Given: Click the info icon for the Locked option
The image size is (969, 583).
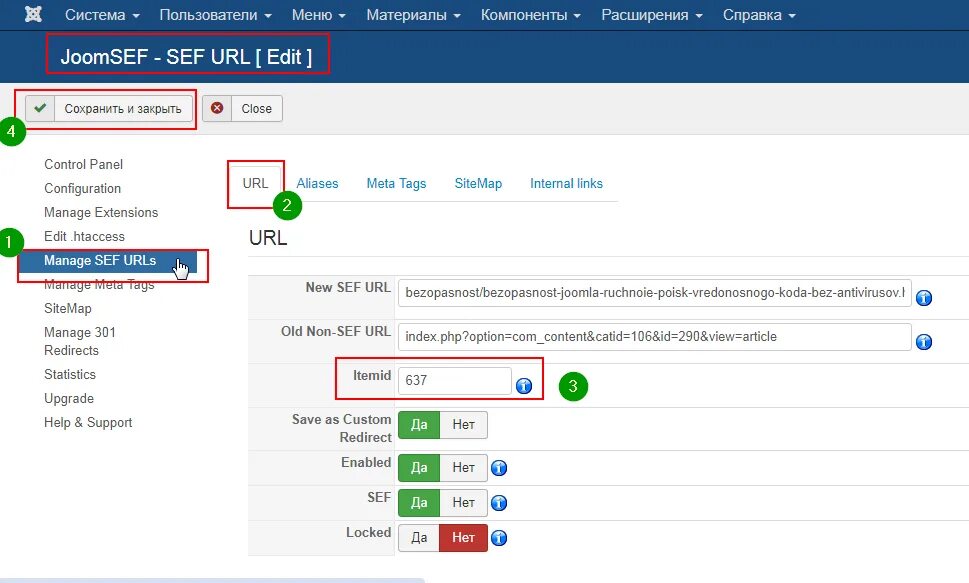Looking at the screenshot, I should (499, 538).
